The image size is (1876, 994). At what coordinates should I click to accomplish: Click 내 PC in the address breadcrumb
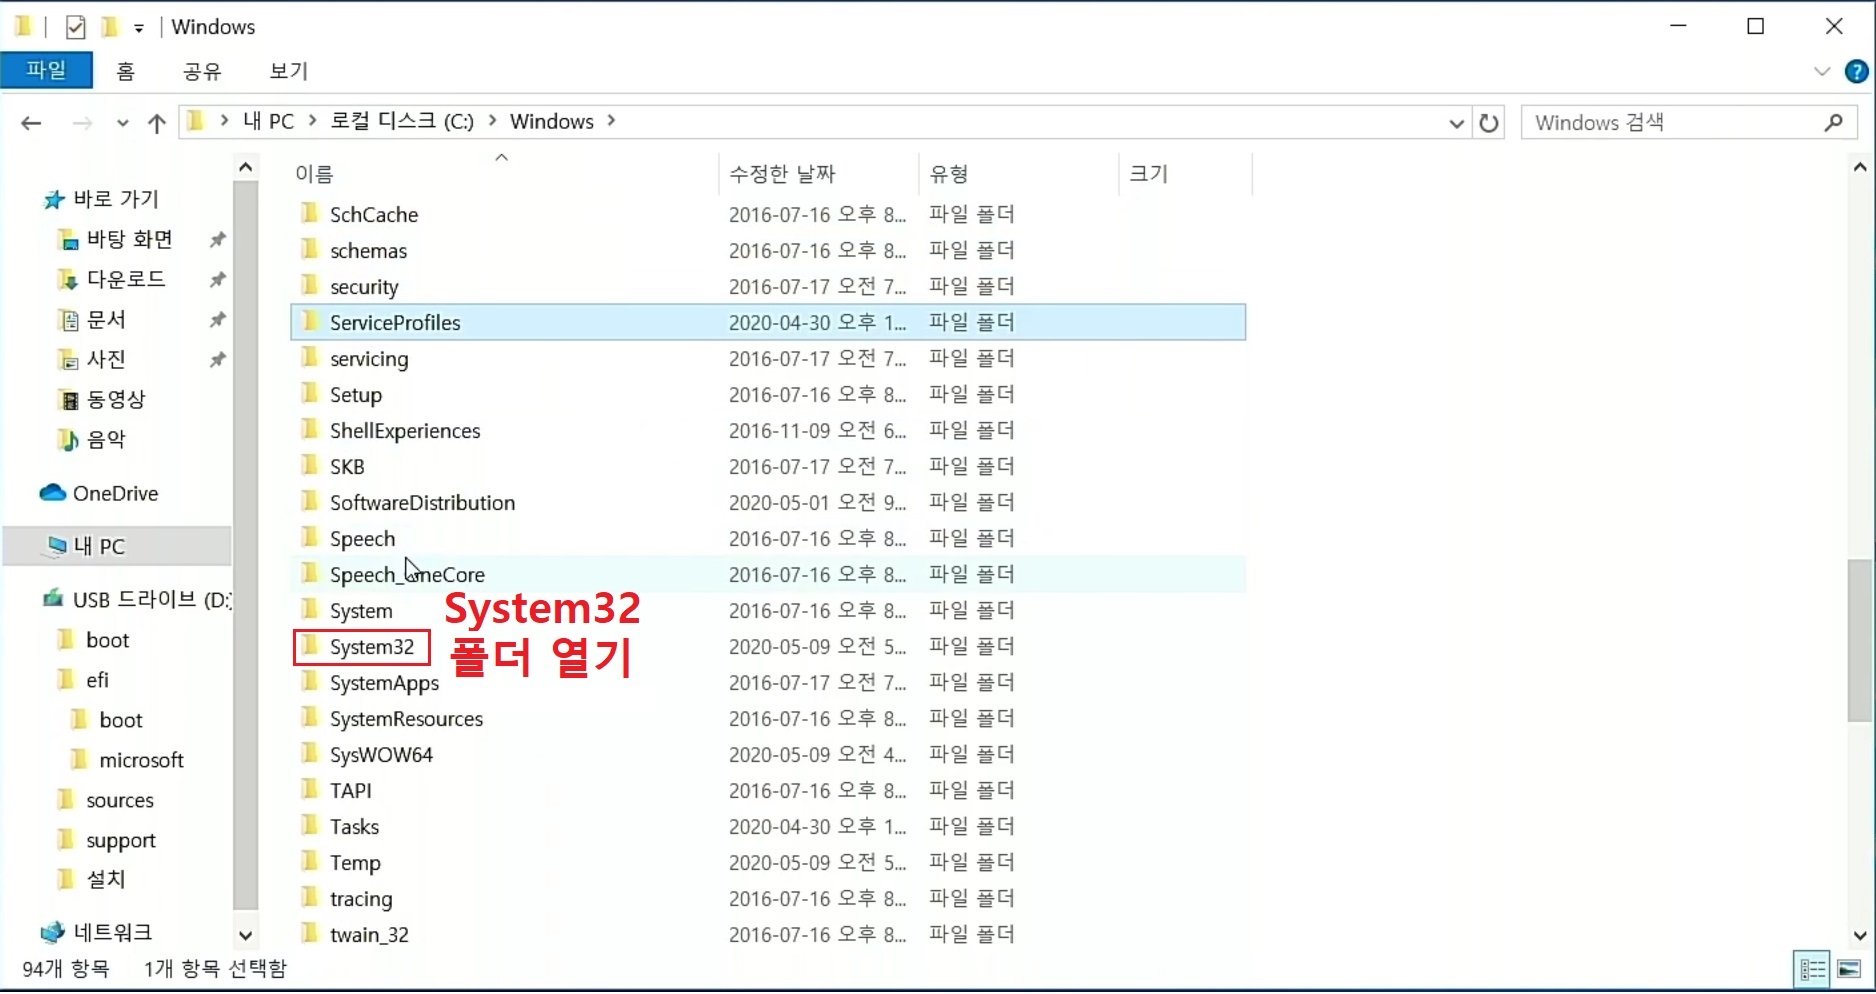[x=268, y=121]
